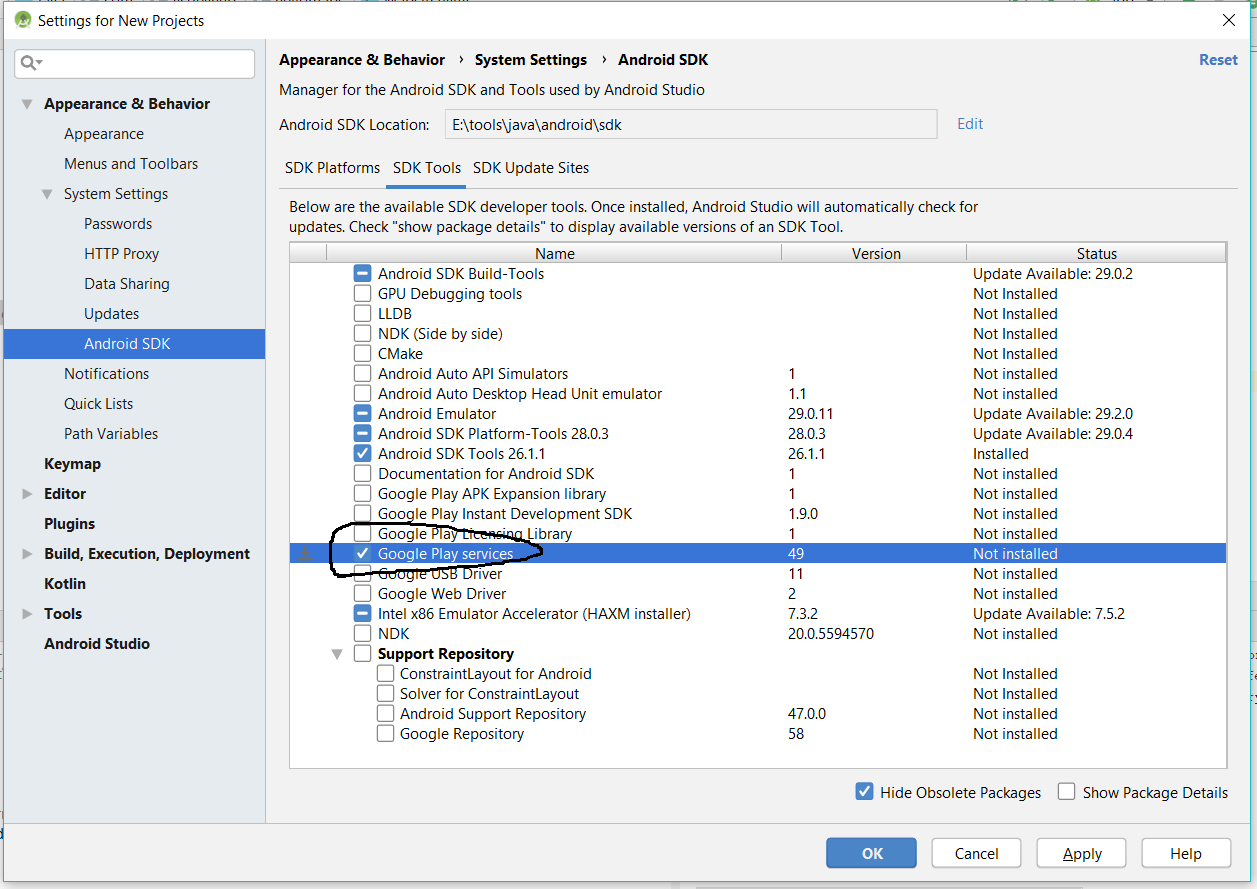This screenshot has width=1257, height=889.
Task: Check the NDK (Side by side) checkbox
Action: [362, 333]
